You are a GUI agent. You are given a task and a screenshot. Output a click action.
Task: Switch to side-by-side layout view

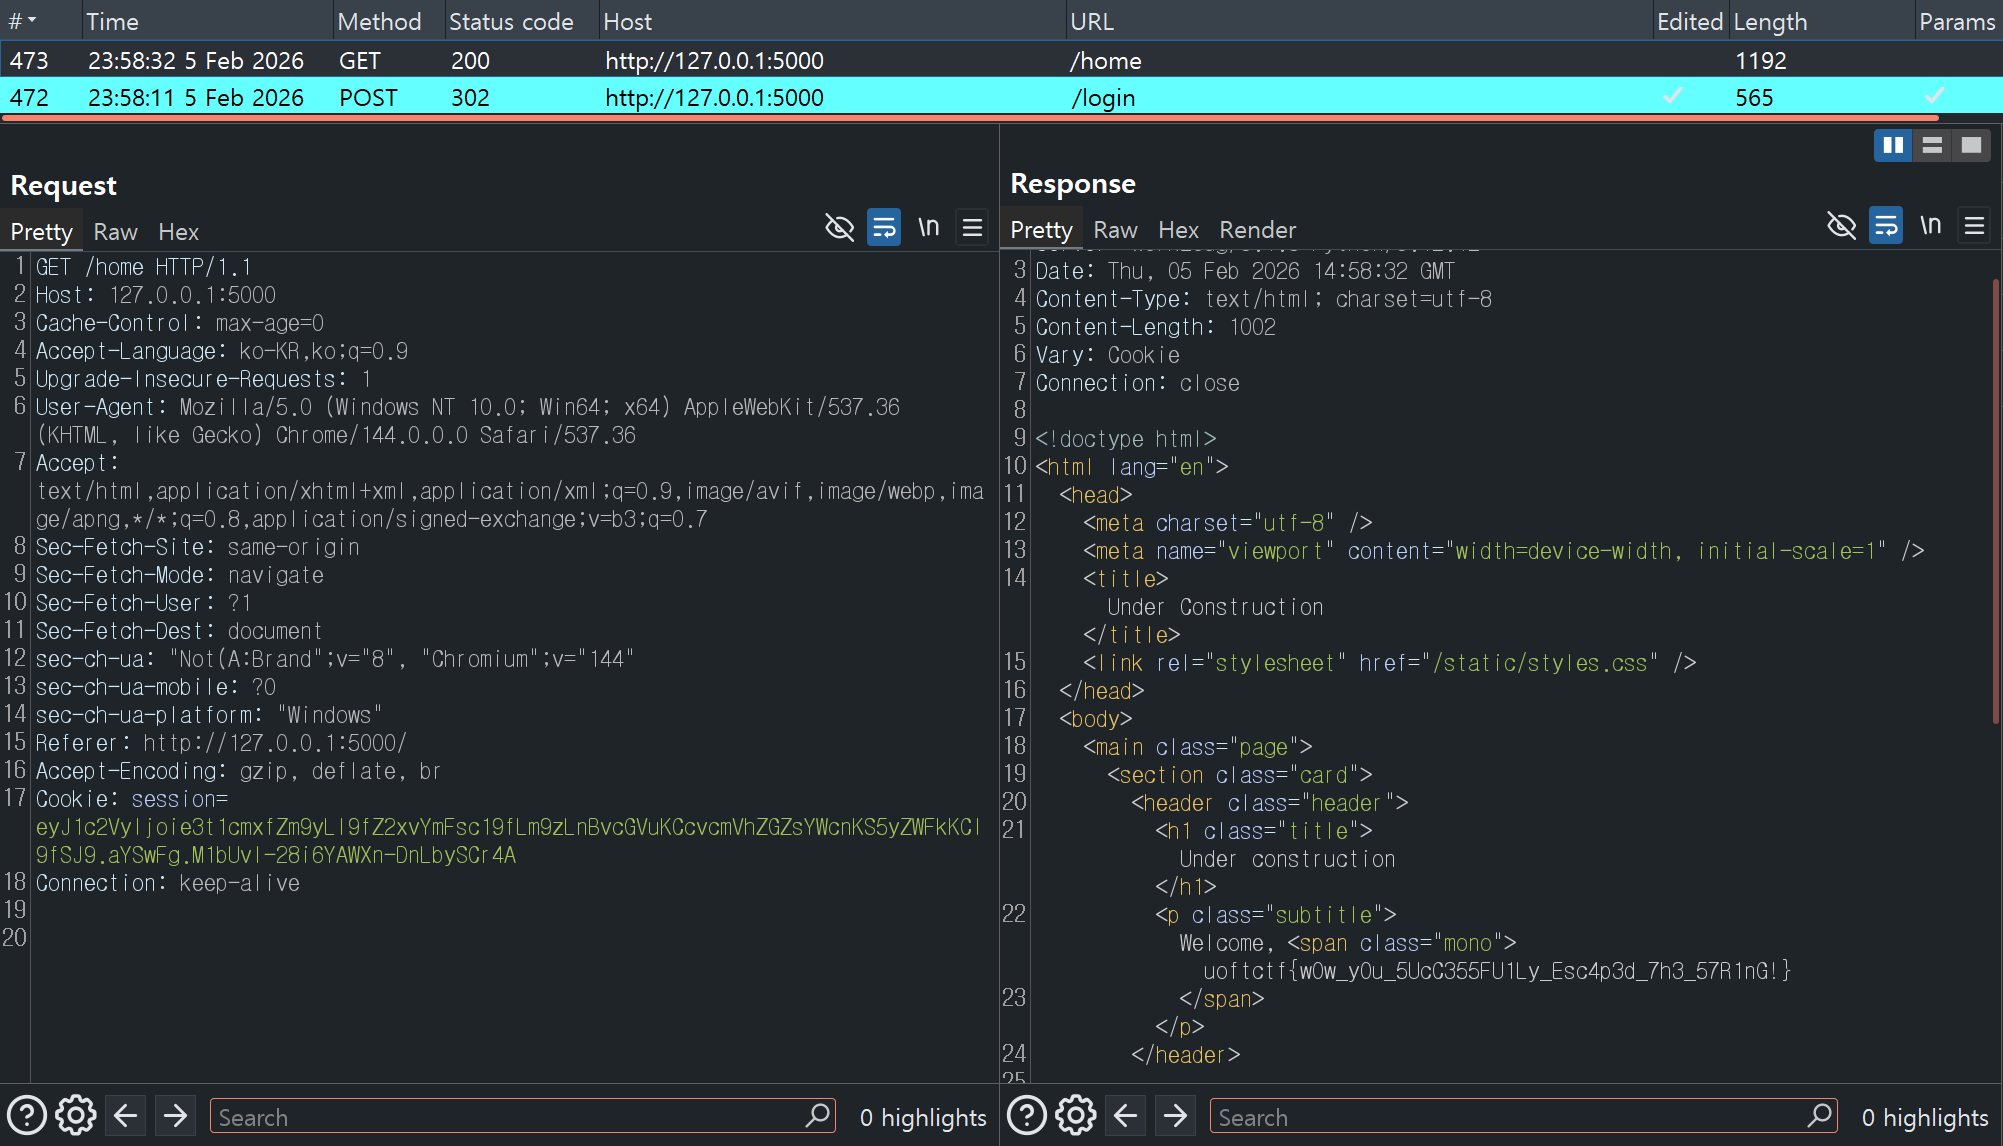[1893, 146]
